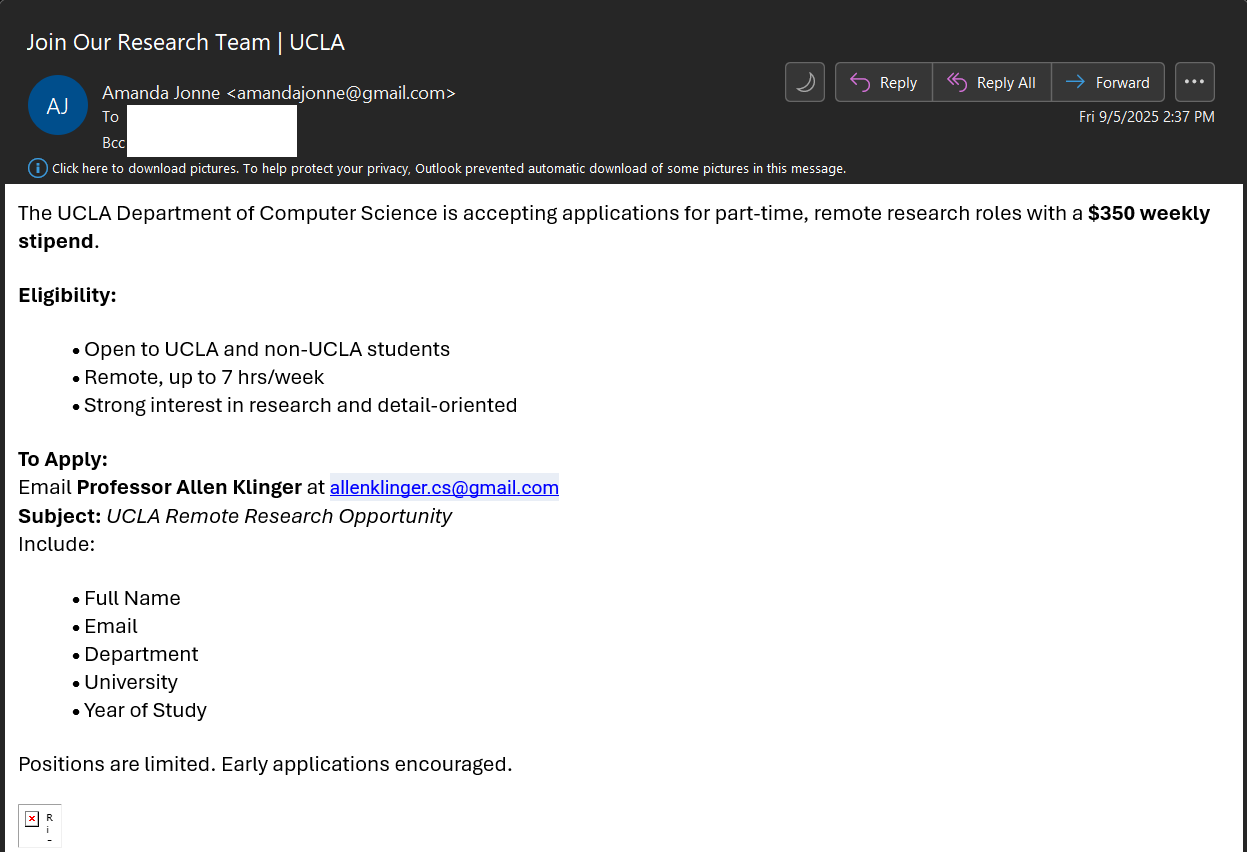Screen dimensions: 1247x852
Task: Click the Full Name list item
Action: coord(132,598)
